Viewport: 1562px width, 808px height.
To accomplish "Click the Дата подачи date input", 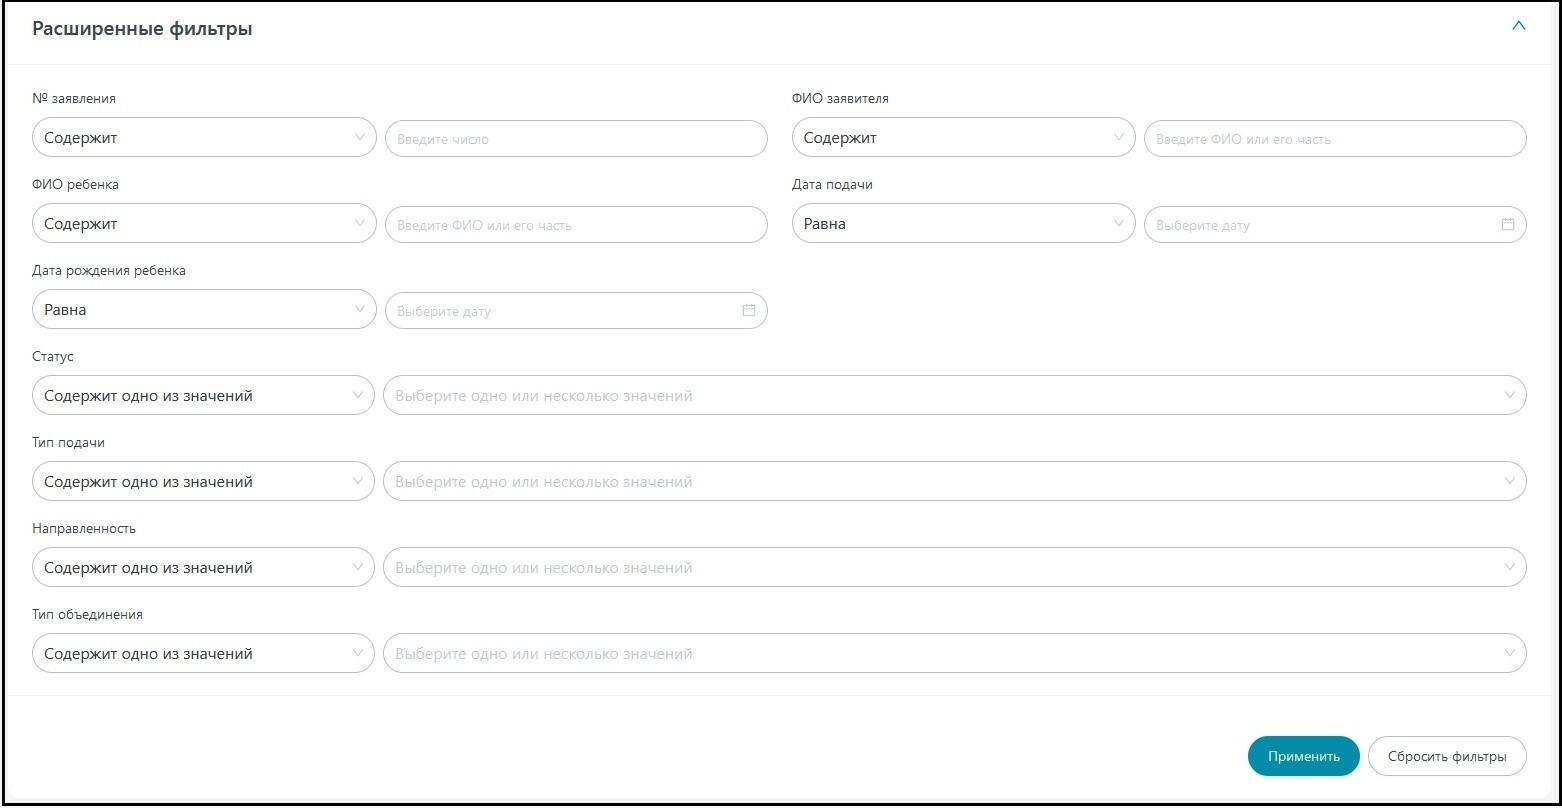I will coord(1320,225).
